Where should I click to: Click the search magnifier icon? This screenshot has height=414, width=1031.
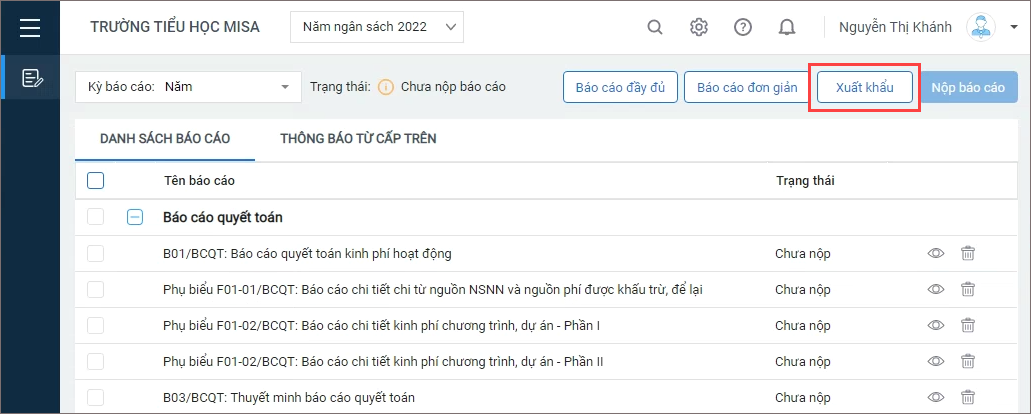pos(655,28)
